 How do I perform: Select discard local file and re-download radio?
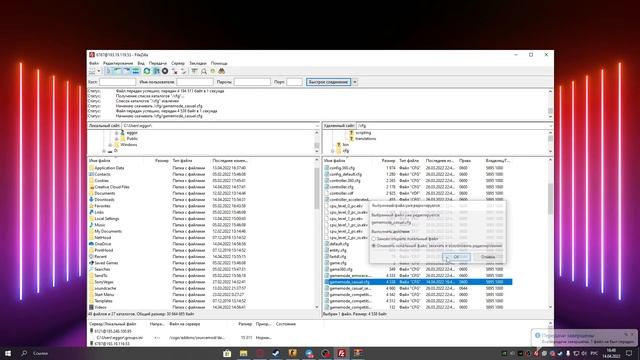coord(373,246)
